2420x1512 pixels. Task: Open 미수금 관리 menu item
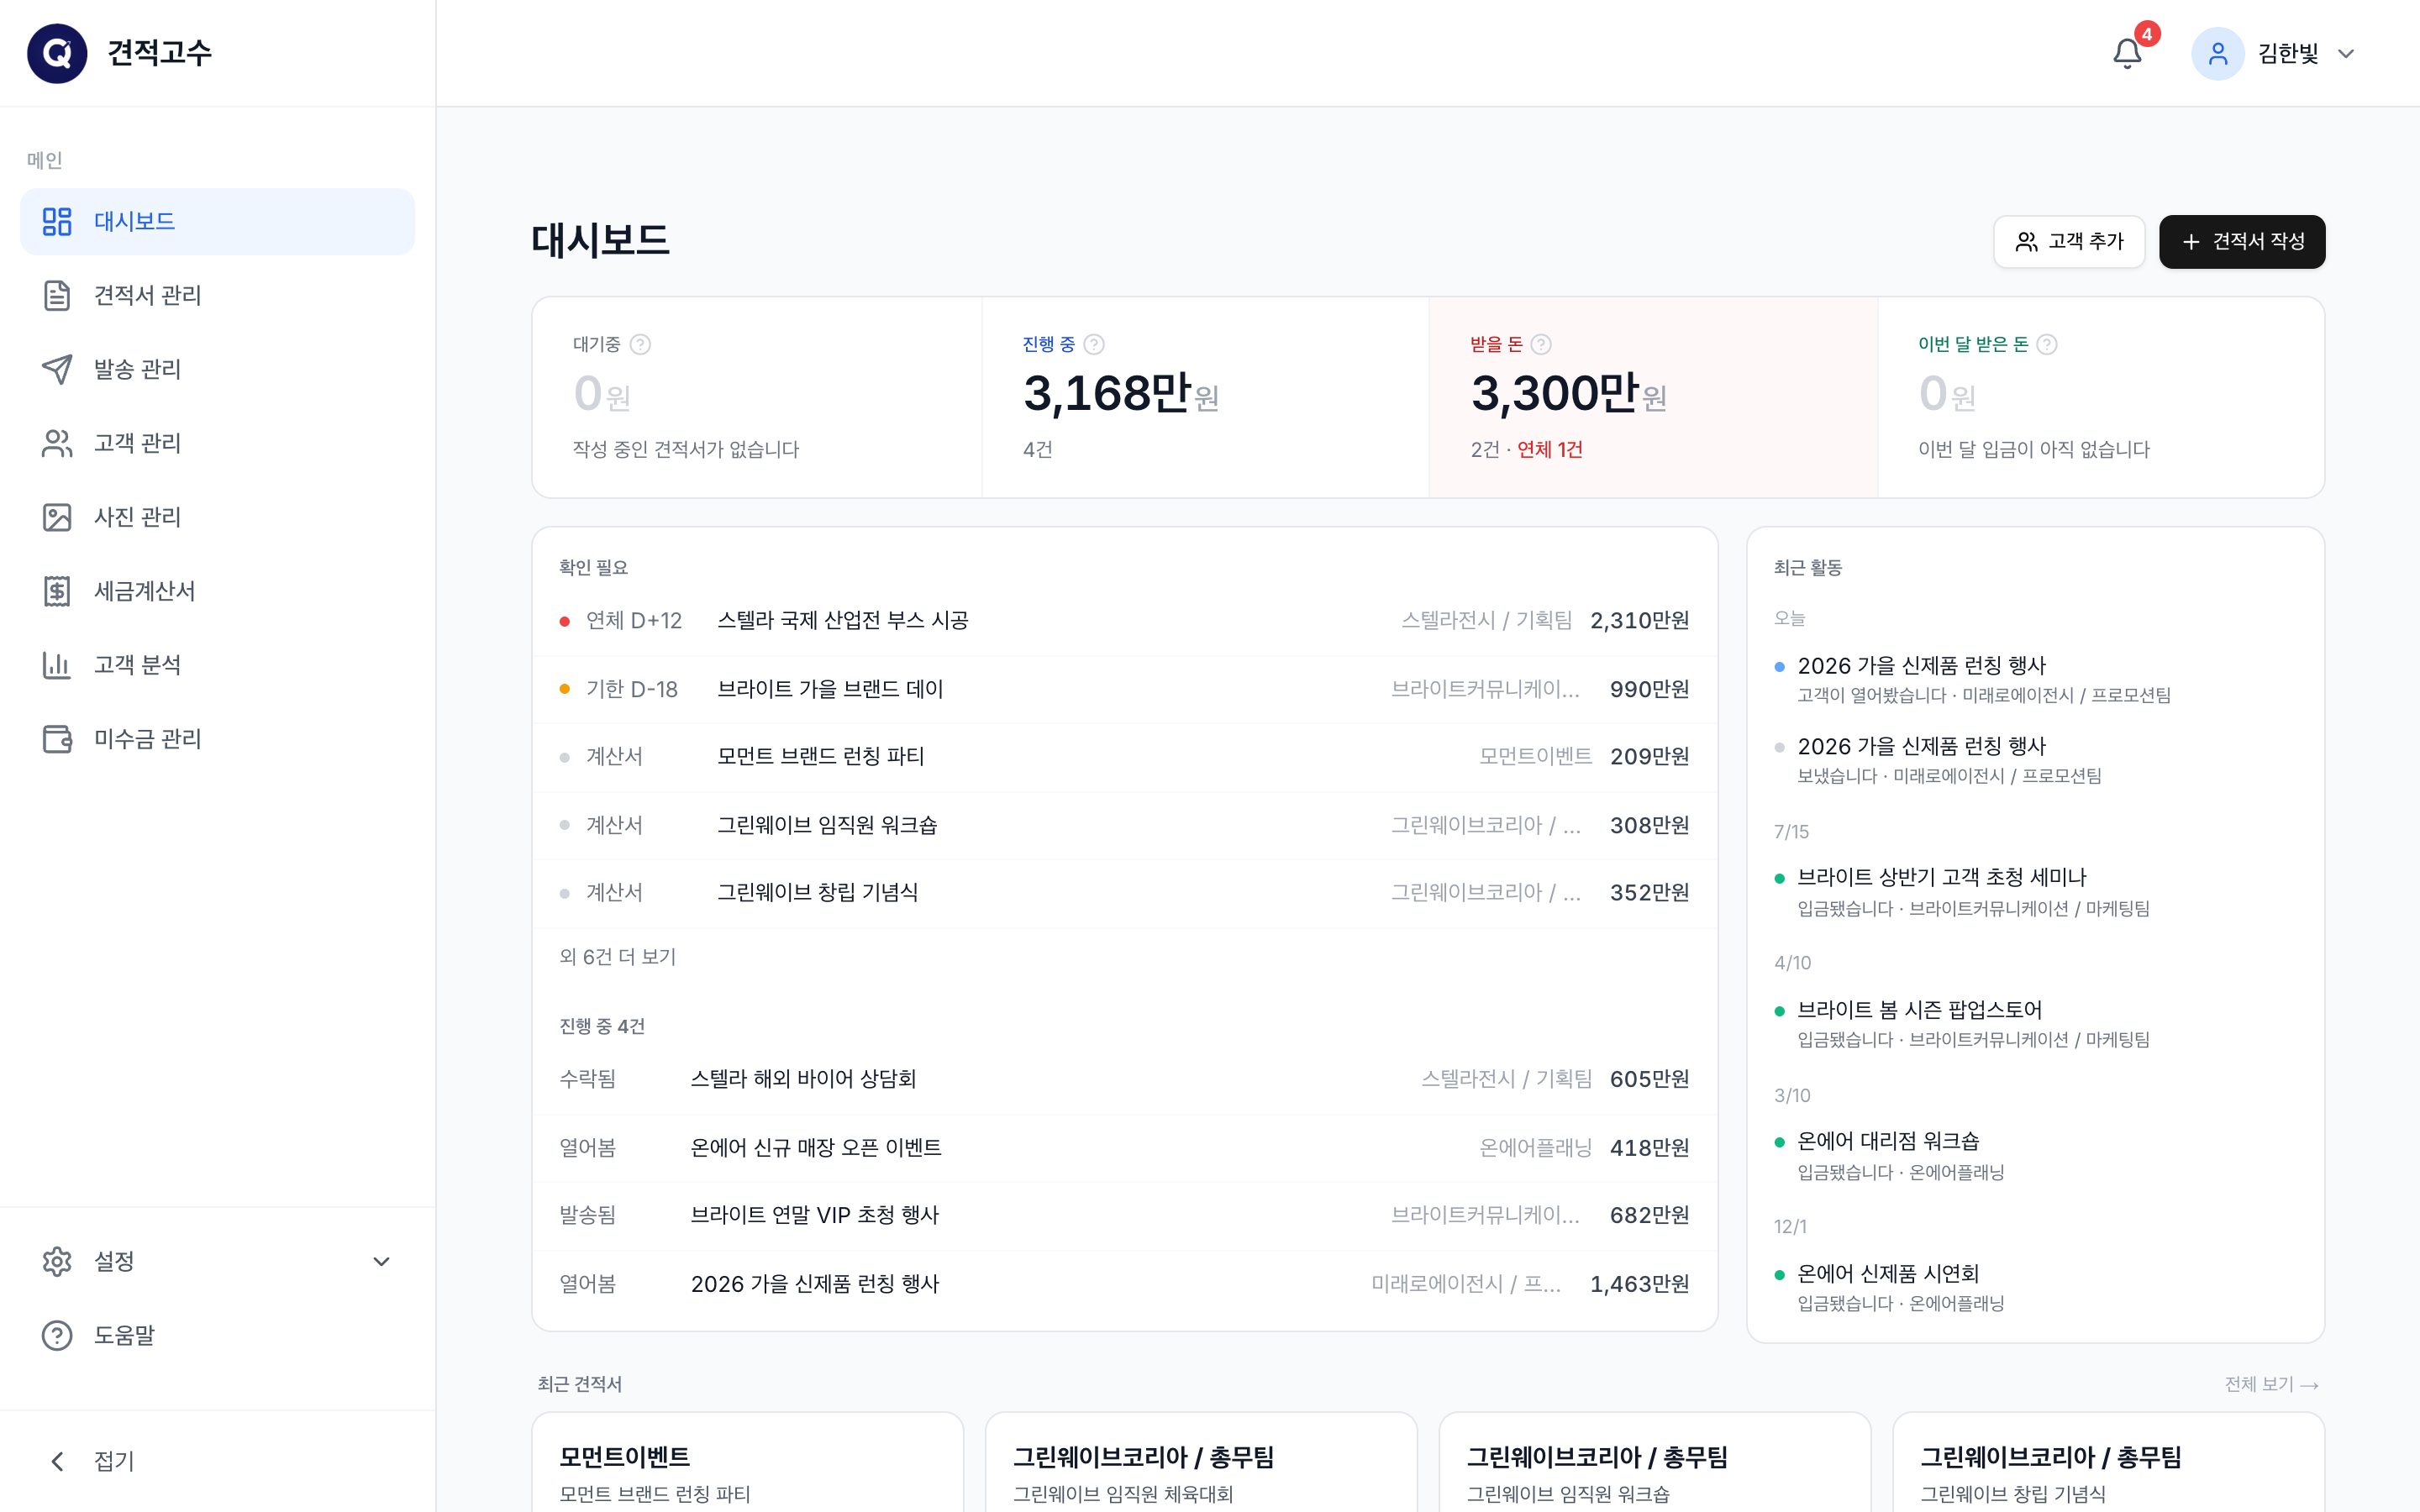(x=218, y=739)
